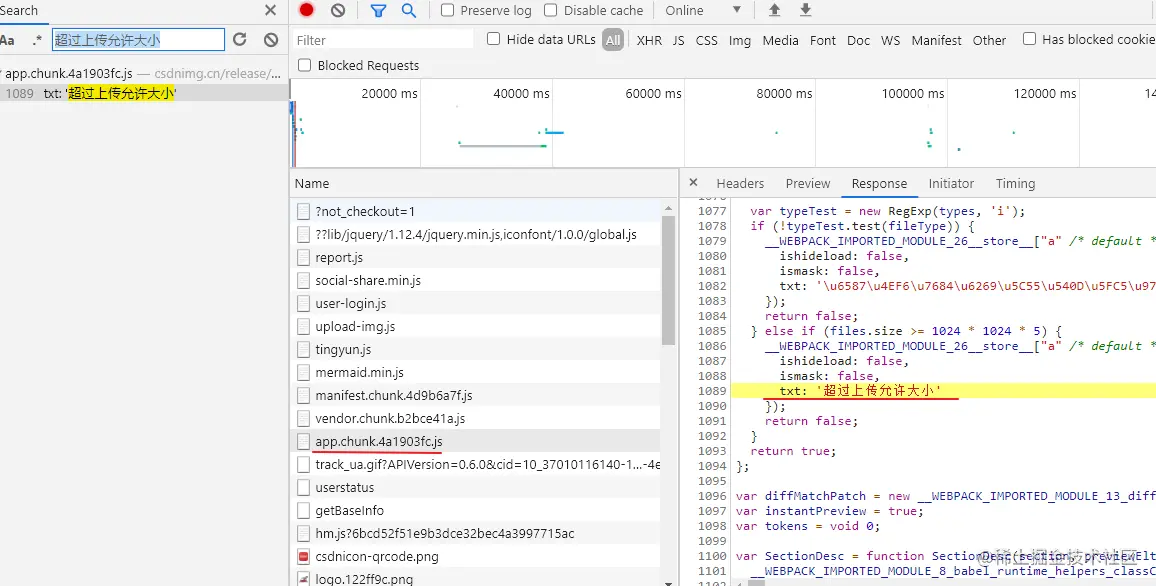This screenshot has width=1156, height=586.
Task: Select the All filter type
Action: 613,41
